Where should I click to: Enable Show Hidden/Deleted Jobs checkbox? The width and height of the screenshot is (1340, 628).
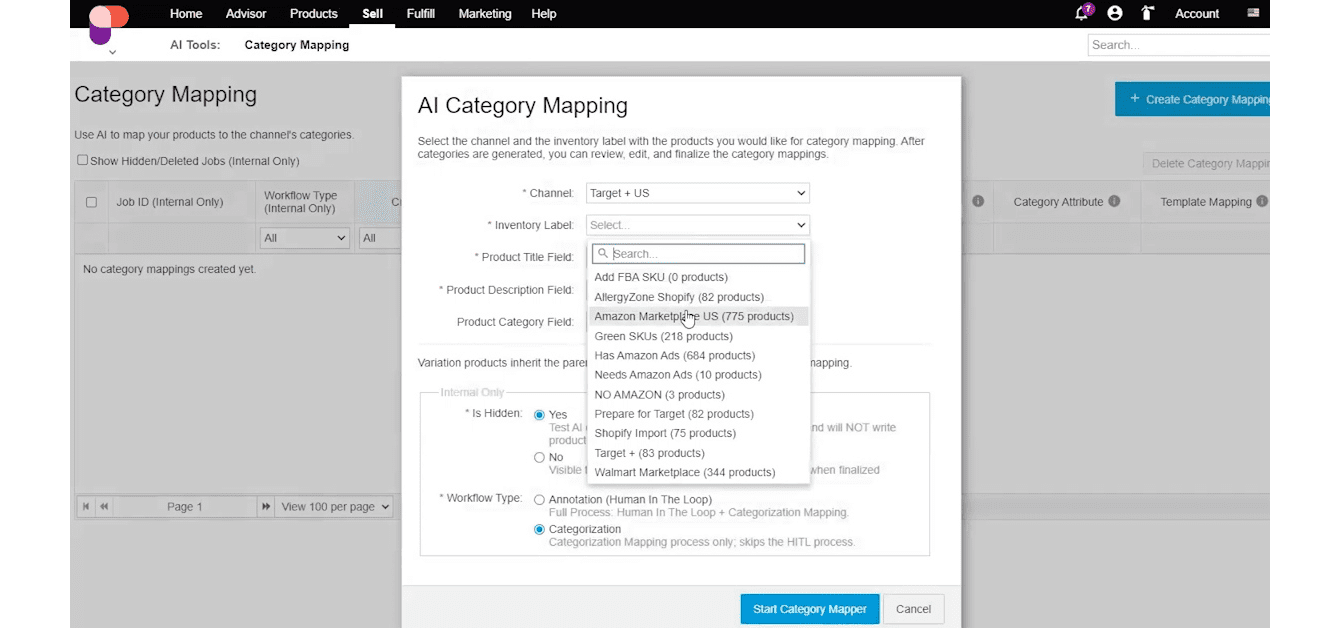[x=82, y=160]
